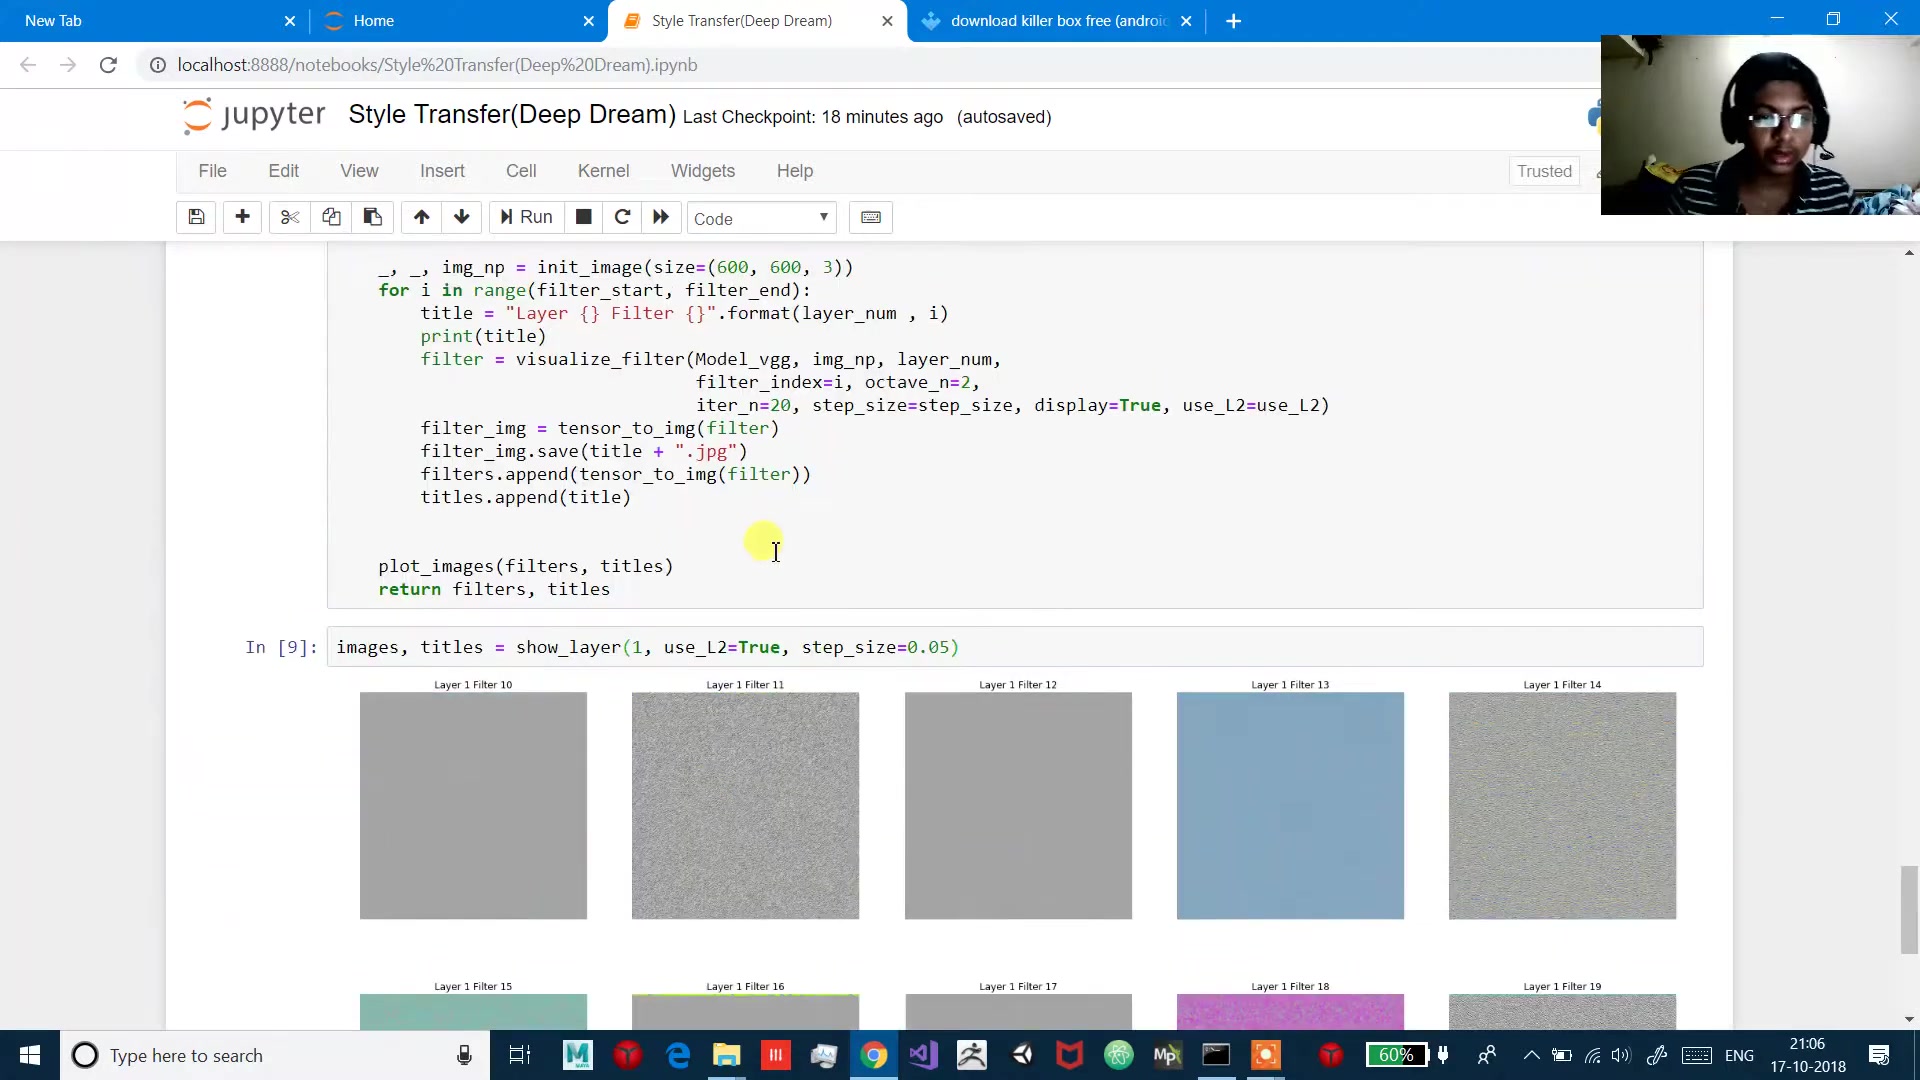Screen dimensions: 1920x1080
Task: Click the taskbar search box
Action: (275, 1055)
